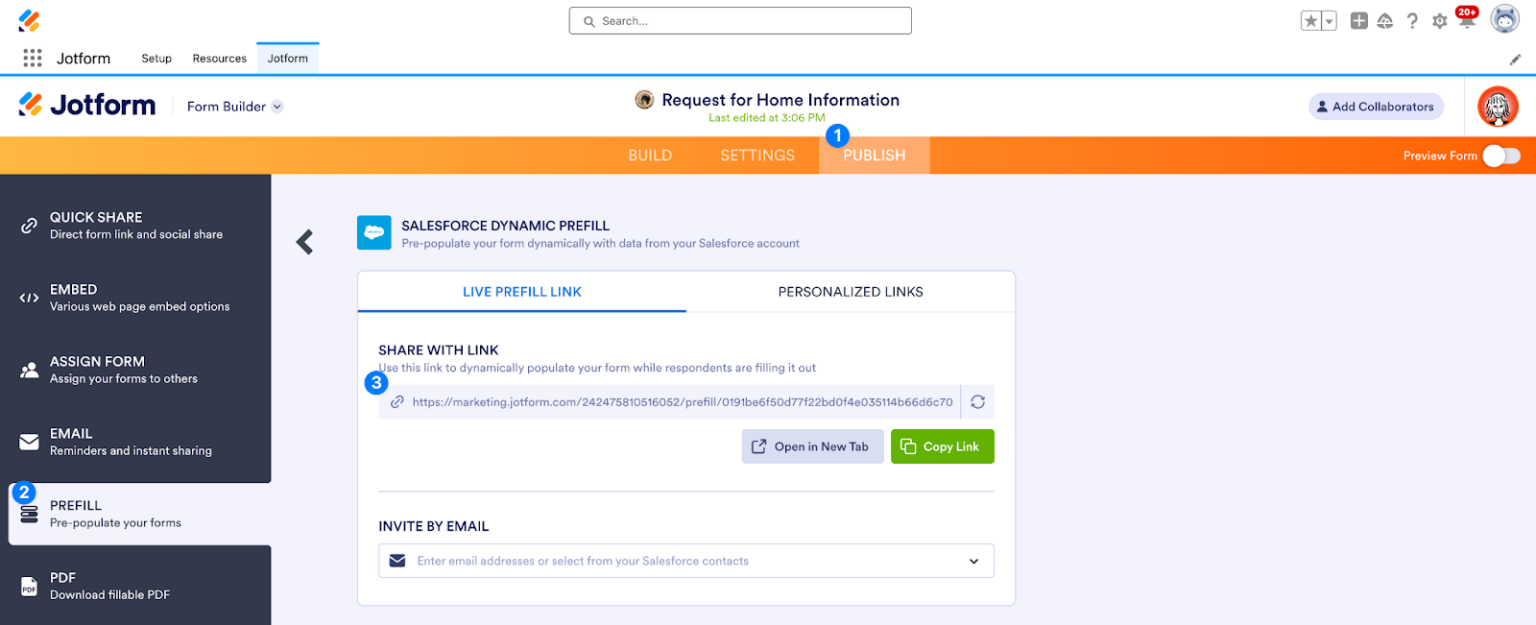Click the favorite star toggle
The width and height of the screenshot is (1536, 625).
click(1311, 20)
